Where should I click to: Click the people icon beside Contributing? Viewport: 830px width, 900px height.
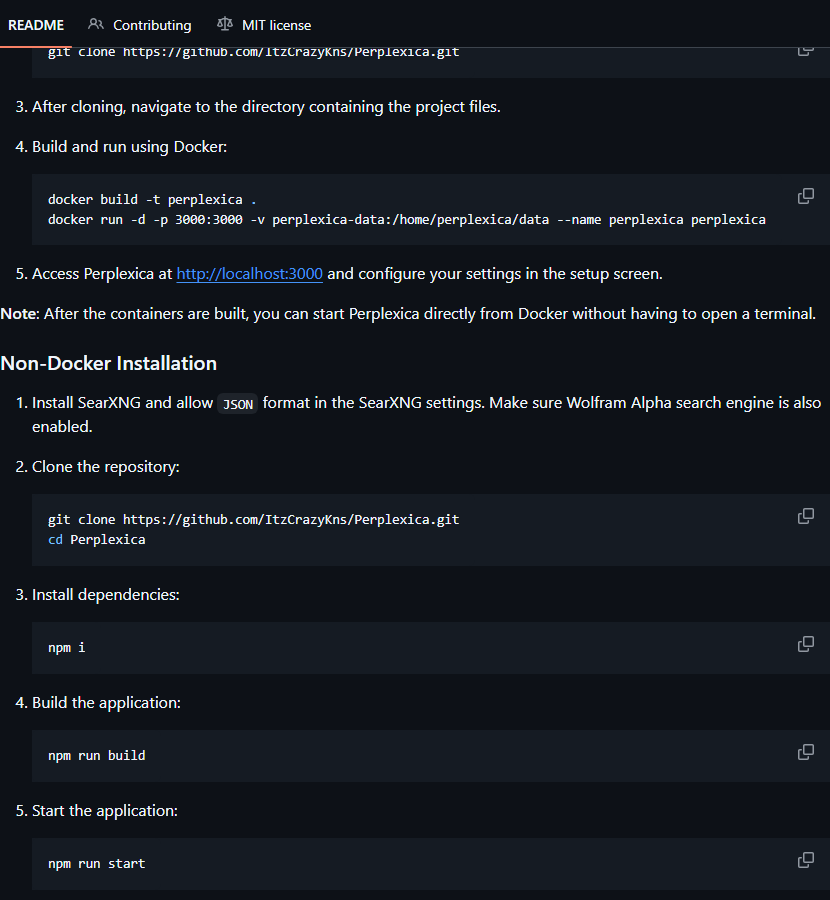pyautogui.click(x=96, y=25)
